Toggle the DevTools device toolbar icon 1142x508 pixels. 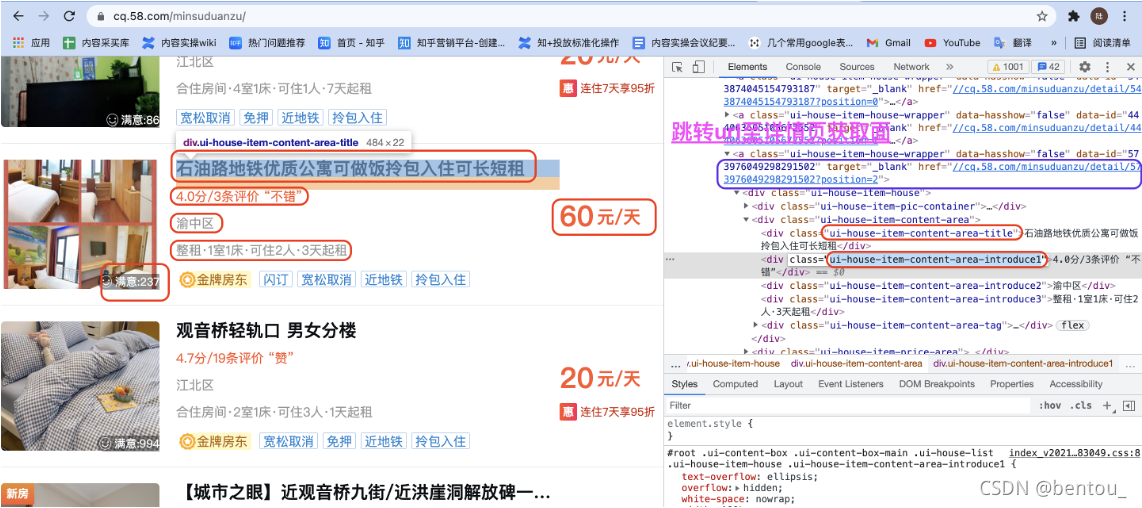pyautogui.click(x=698, y=67)
